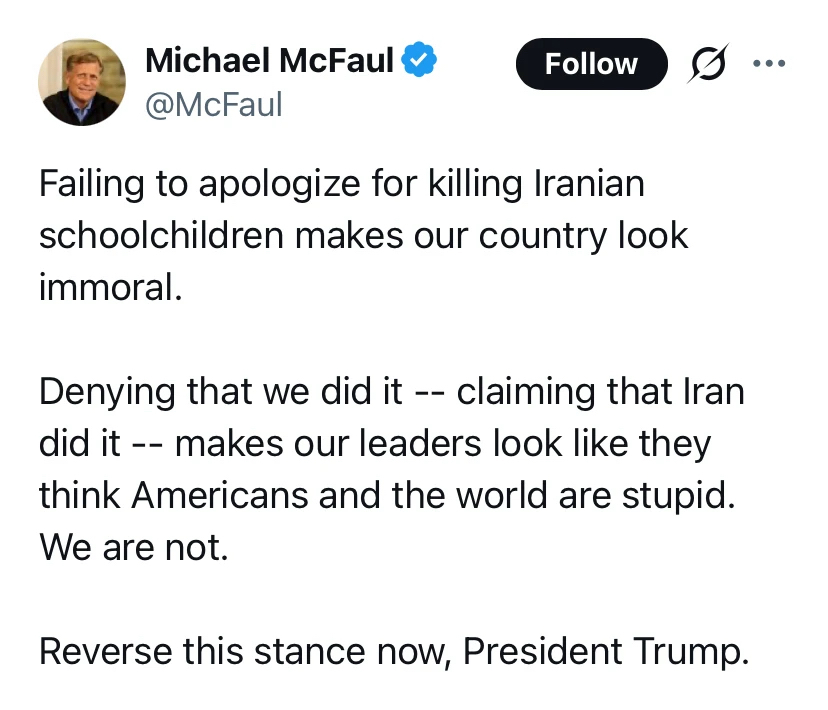Open the @McFaul handle link

(x=213, y=104)
